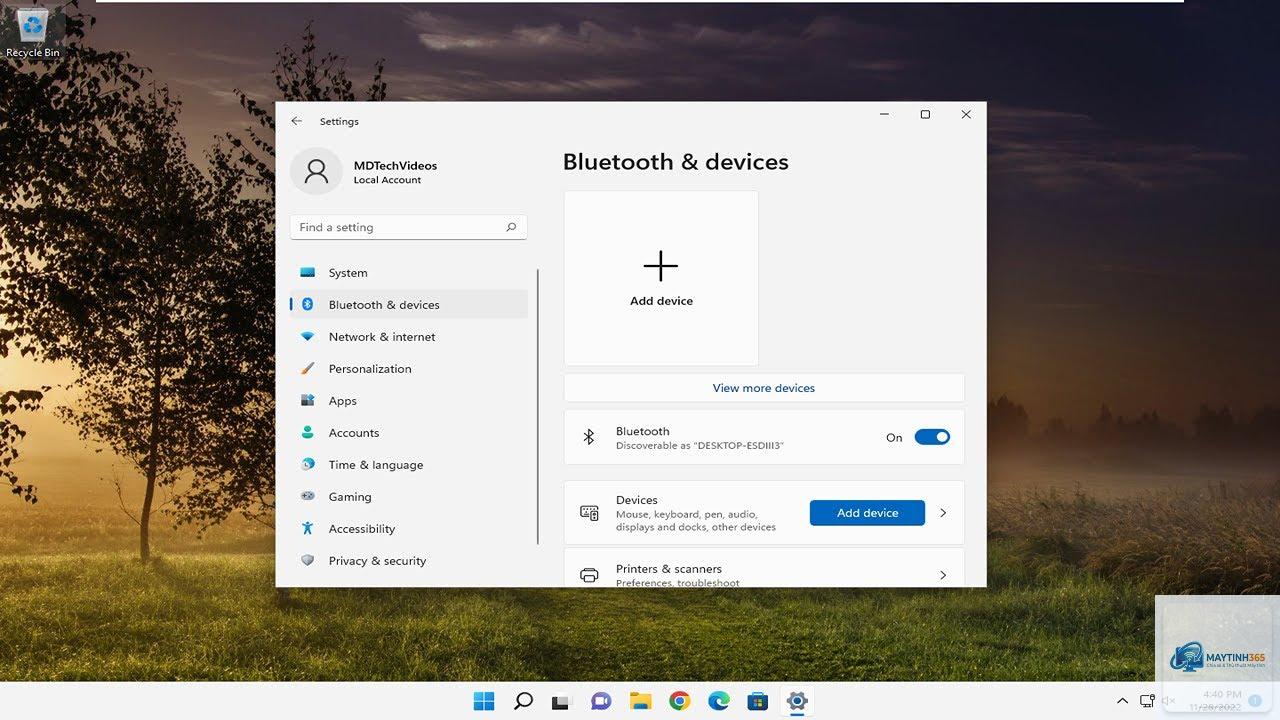This screenshot has height=720, width=1280.
Task: Click the Privacy & security shield icon
Action: pyautogui.click(x=308, y=561)
